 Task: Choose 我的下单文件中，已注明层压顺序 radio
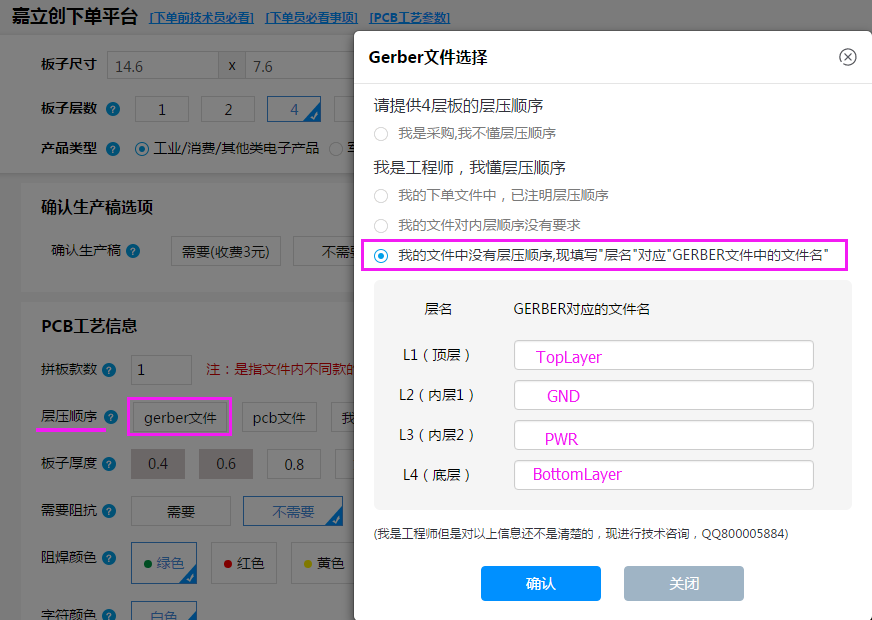click(381, 196)
